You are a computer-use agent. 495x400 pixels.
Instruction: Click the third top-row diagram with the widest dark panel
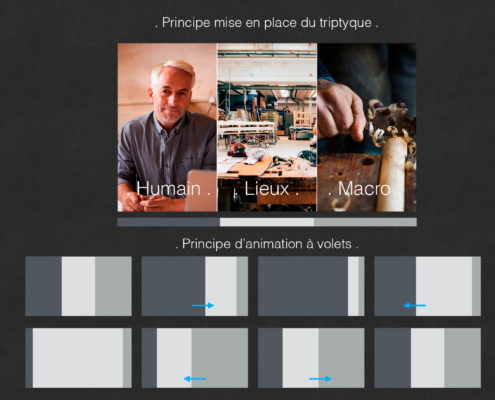tap(311, 286)
